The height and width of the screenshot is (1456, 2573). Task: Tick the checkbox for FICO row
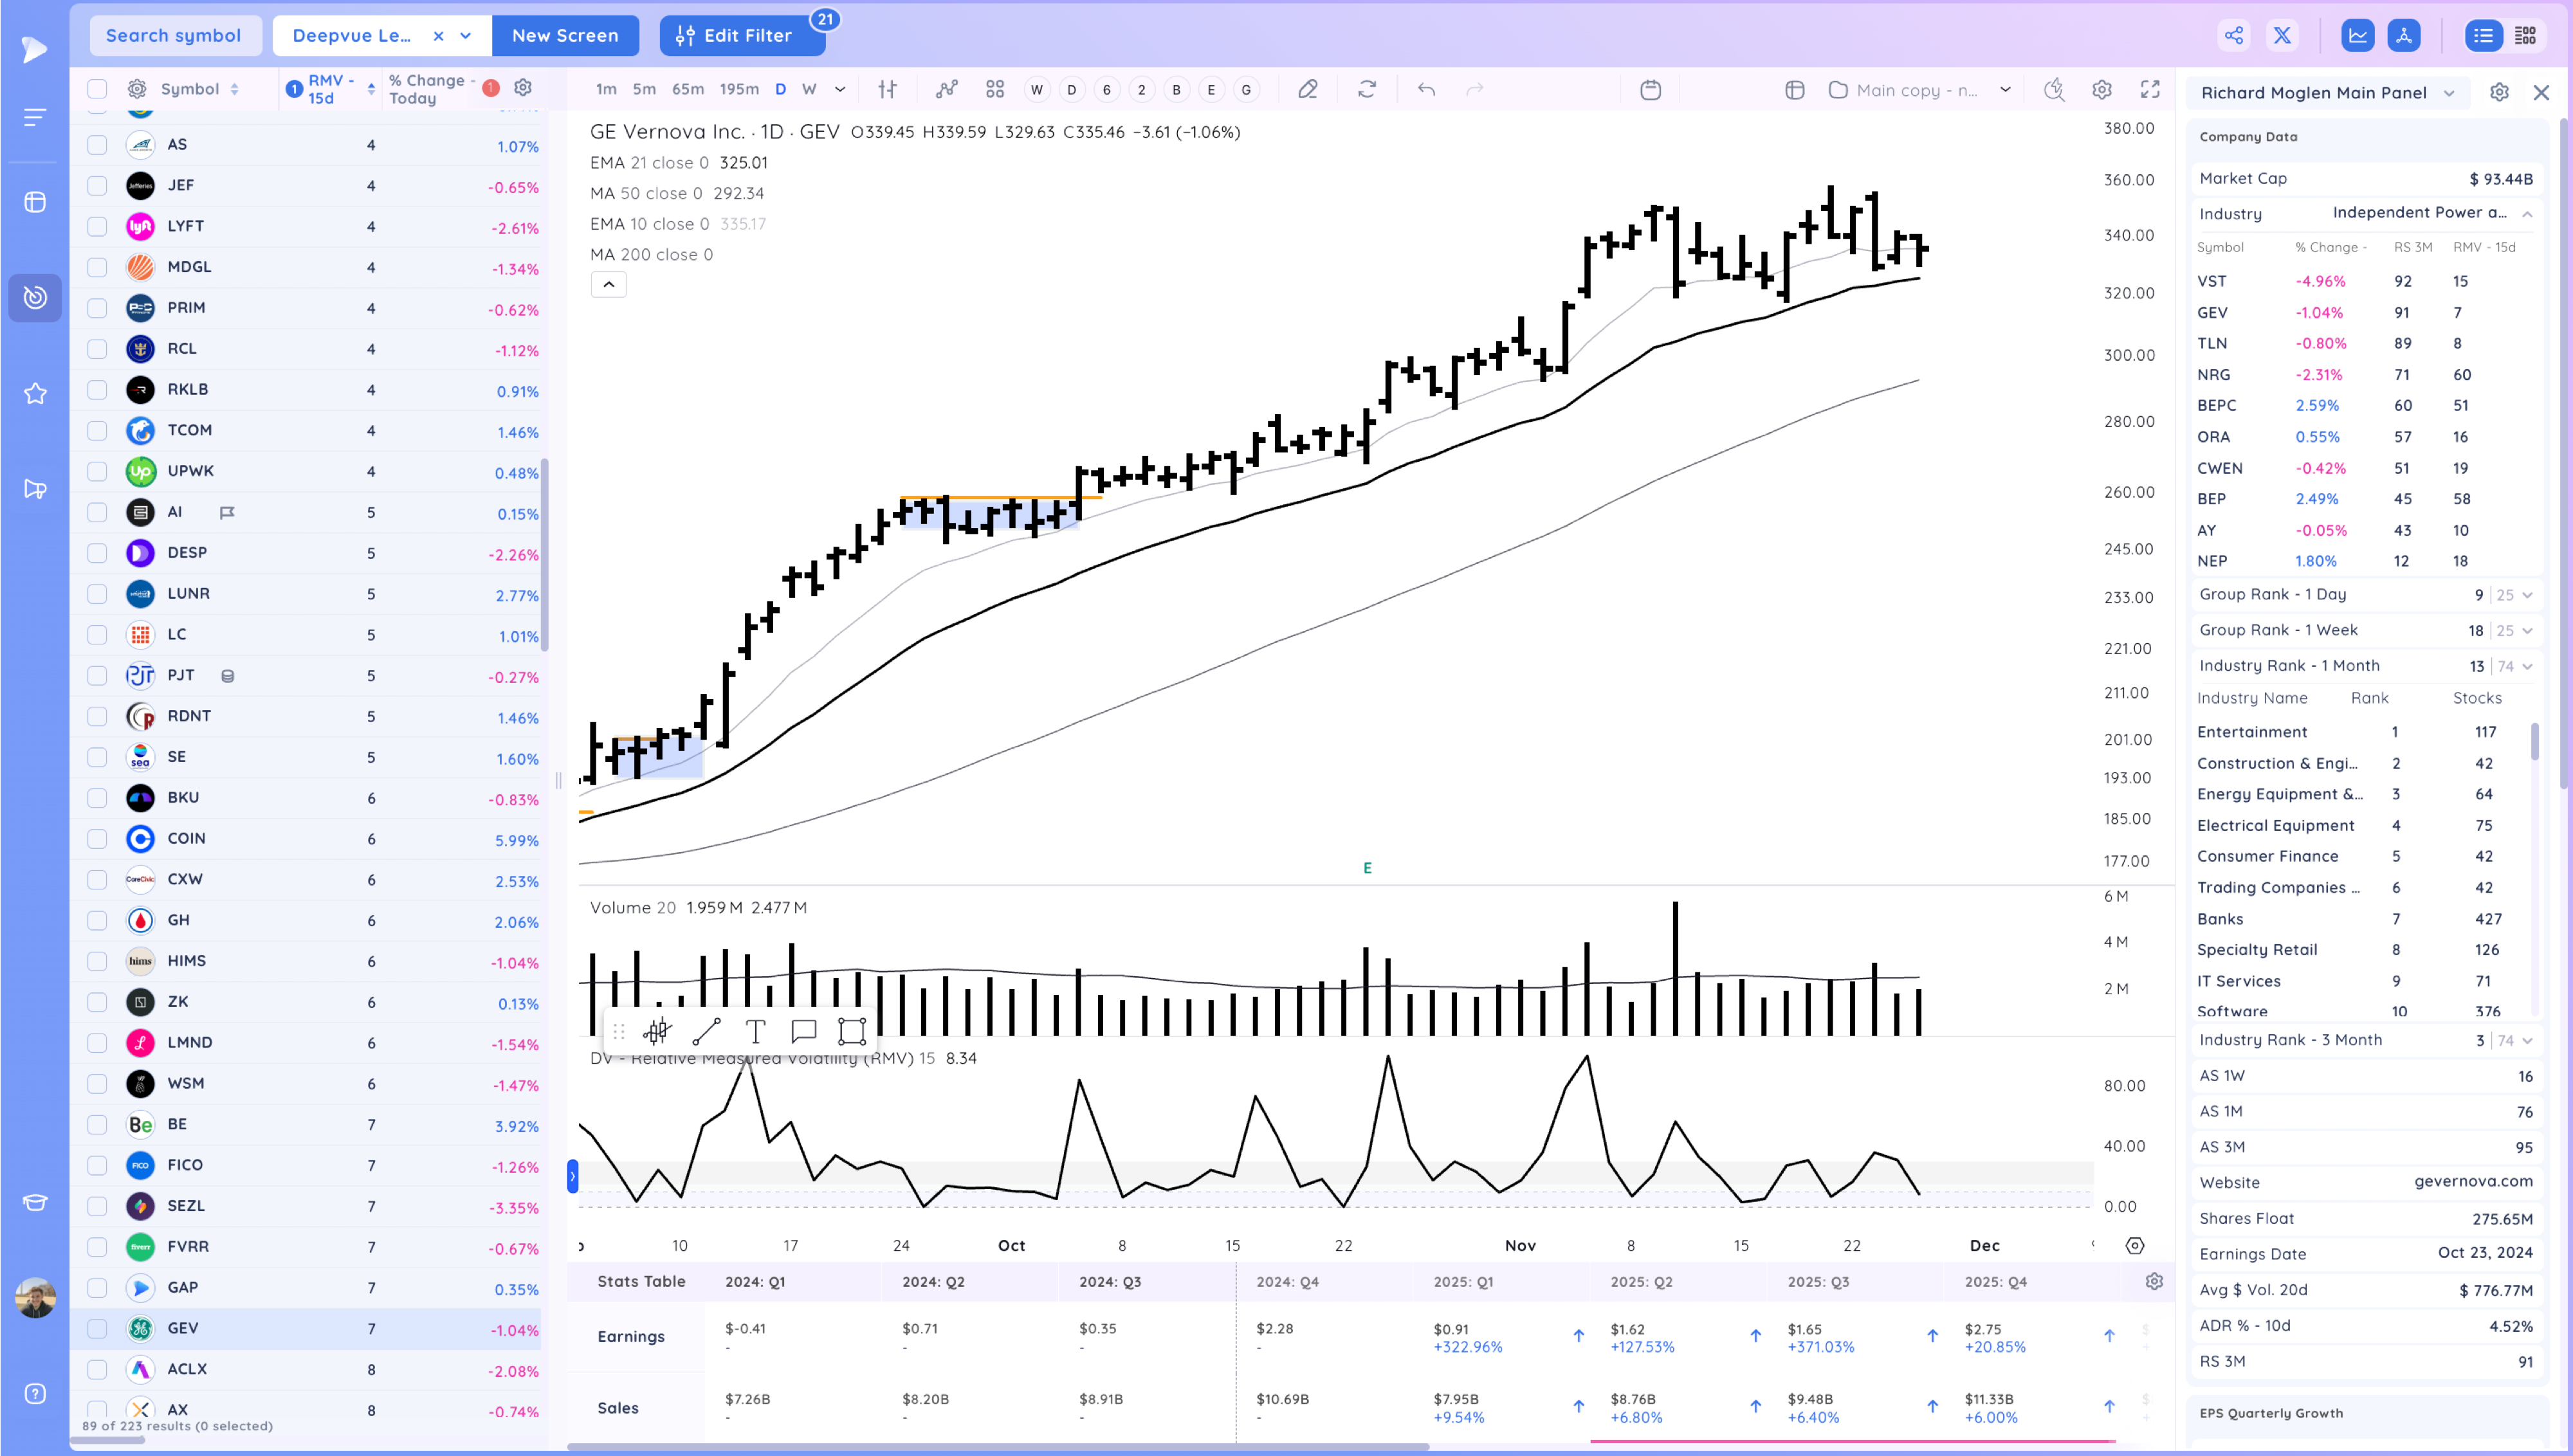click(97, 1165)
